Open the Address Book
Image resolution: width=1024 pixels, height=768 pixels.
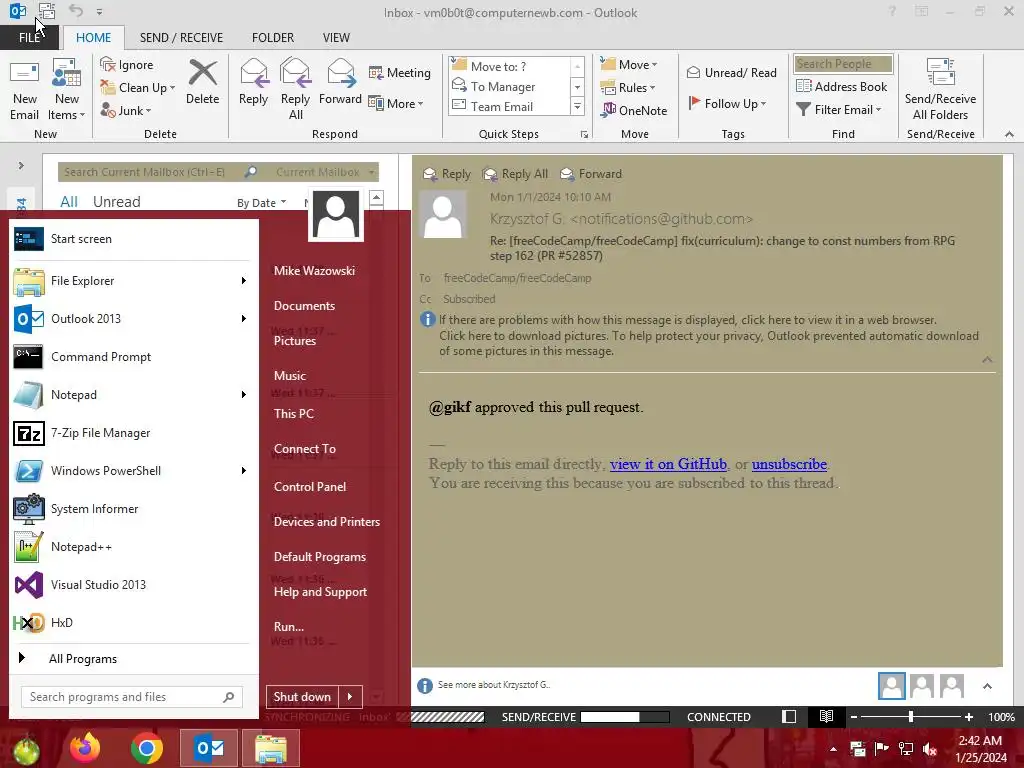click(x=842, y=86)
